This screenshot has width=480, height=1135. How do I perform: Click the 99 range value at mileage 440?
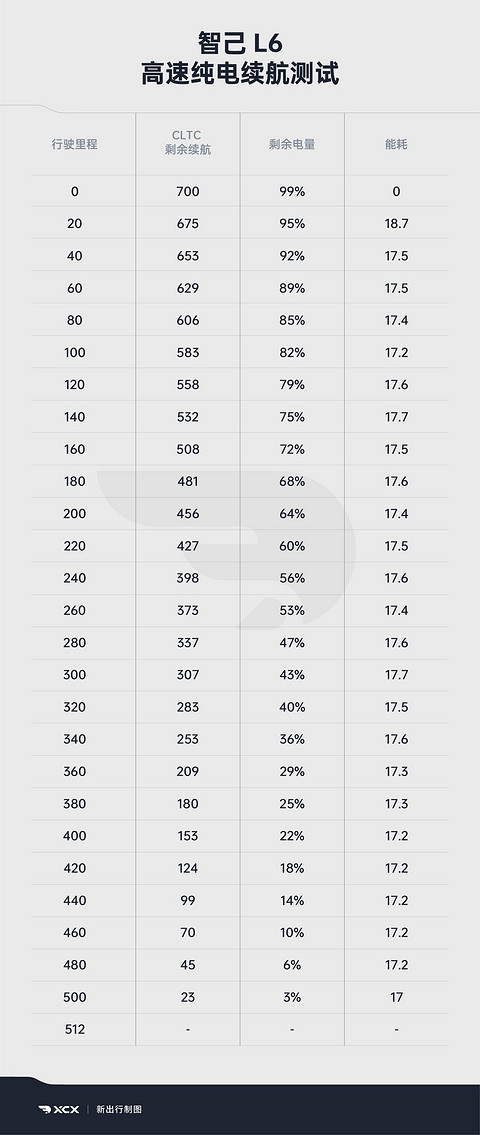tap(188, 900)
